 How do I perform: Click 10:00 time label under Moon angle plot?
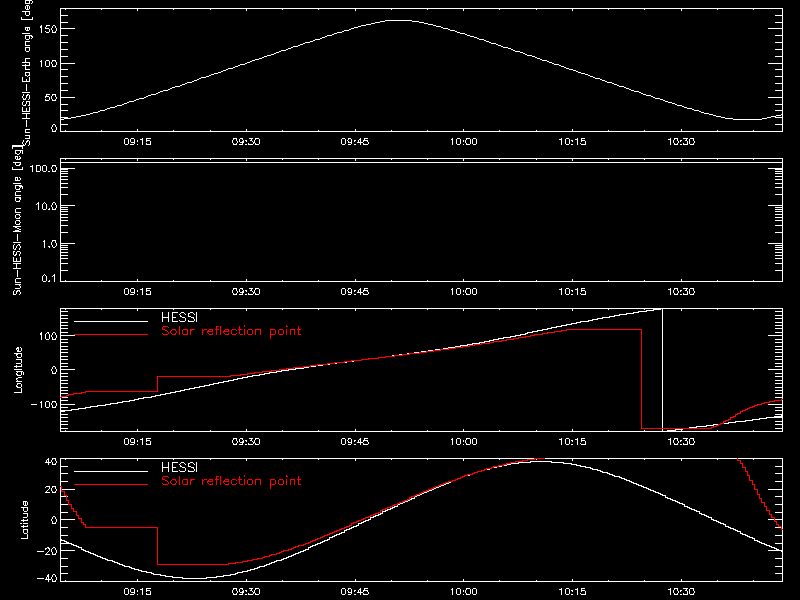point(463,292)
